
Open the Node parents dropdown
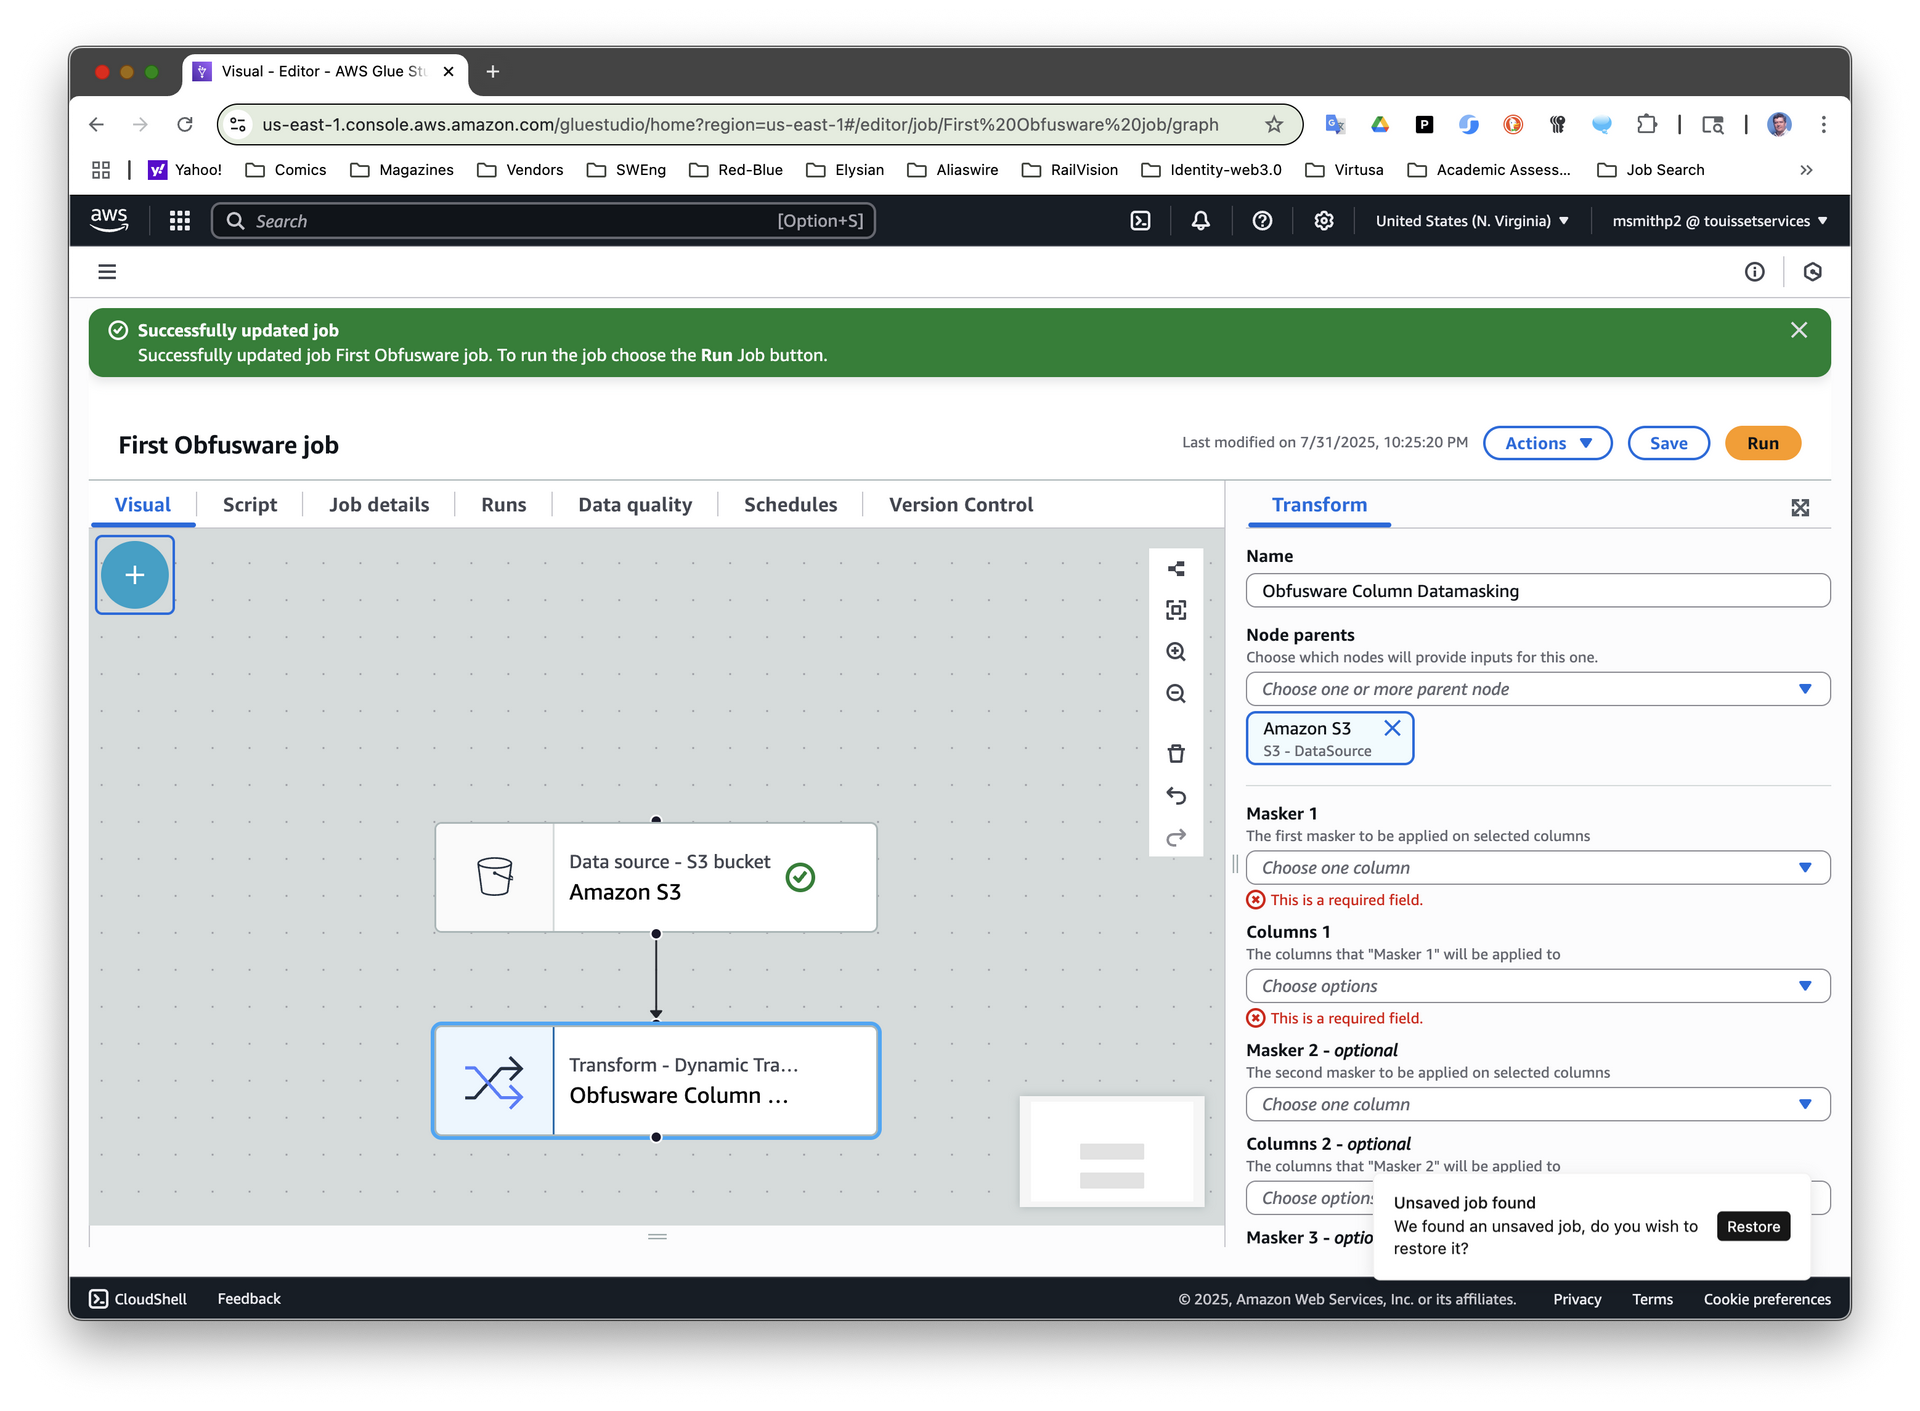tap(1538, 689)
